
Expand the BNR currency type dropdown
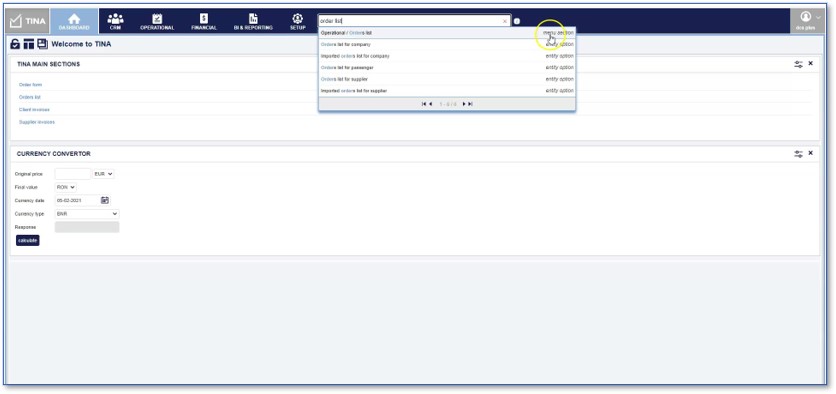tap(87, 214)
